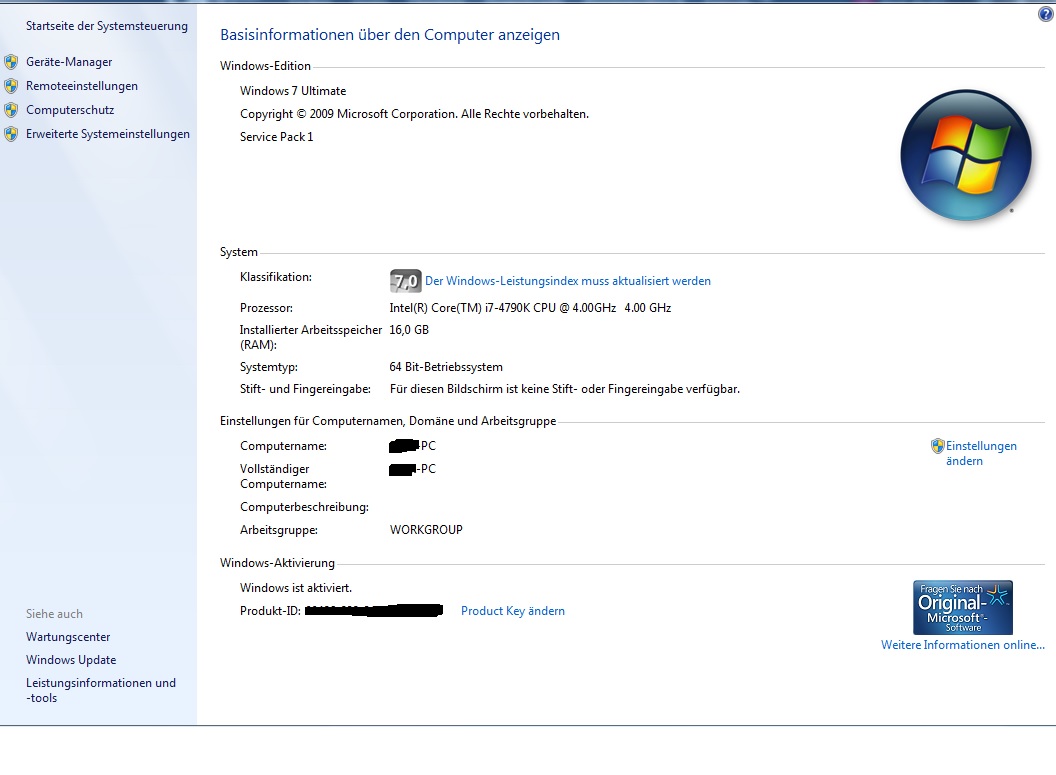Click the 'Prozessor:' label
Viewport: 1056px width, 775px height.
[266, 308]
